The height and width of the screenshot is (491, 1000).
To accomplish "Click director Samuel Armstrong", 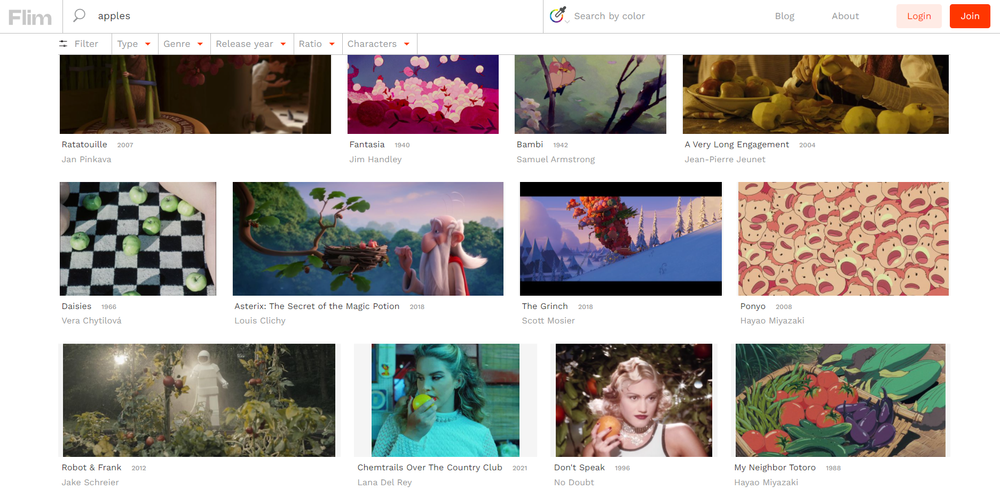I will click(x=555, y=159).
